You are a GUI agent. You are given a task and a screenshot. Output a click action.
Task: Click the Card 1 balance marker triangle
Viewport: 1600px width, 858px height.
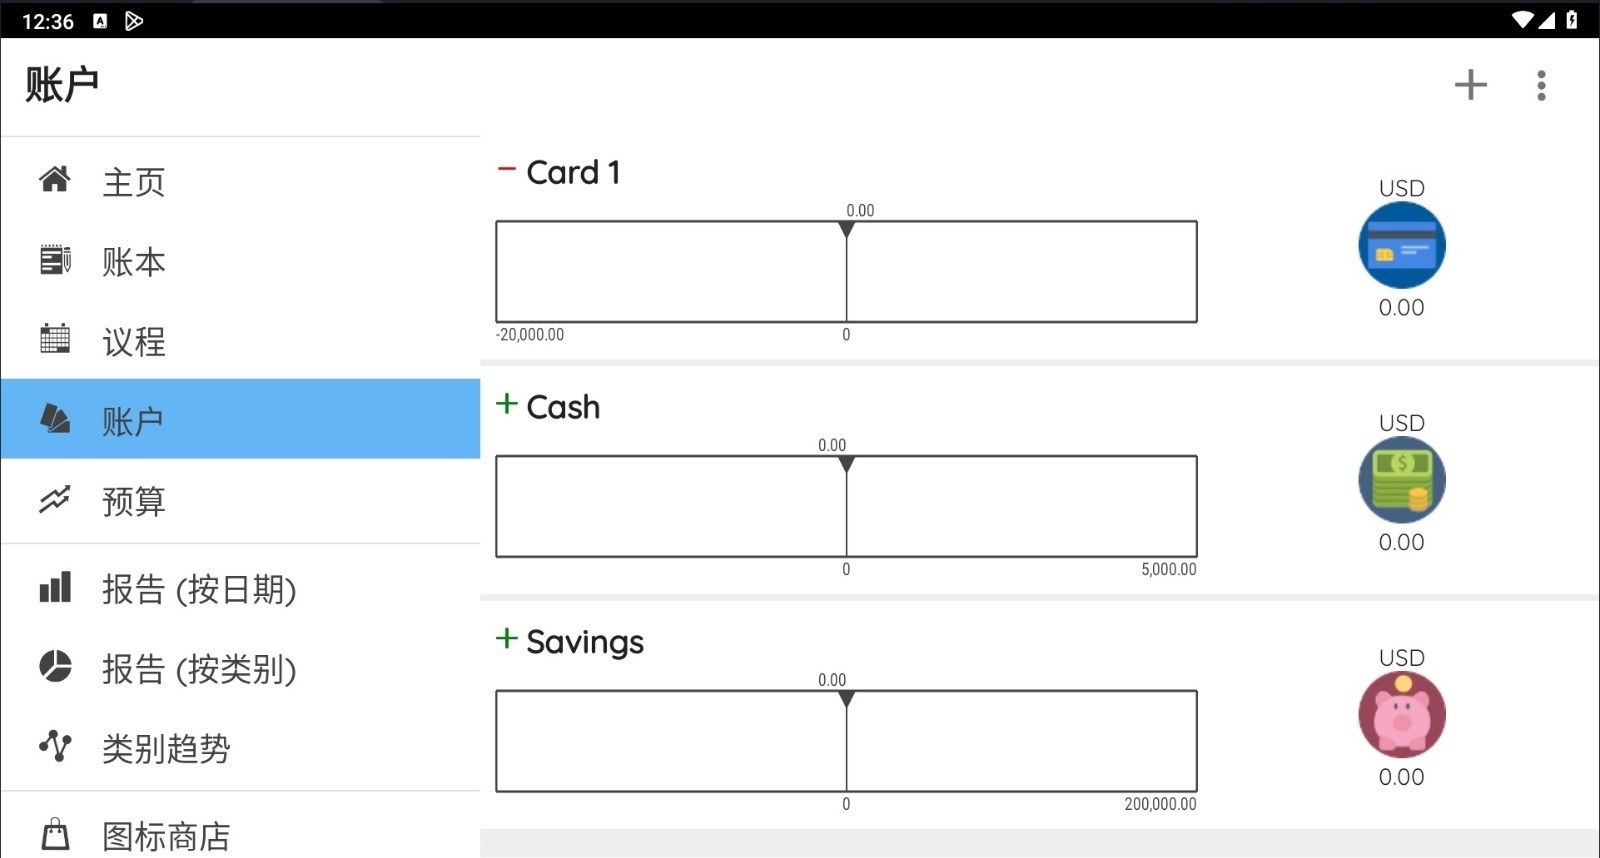[x=847, y=230]
